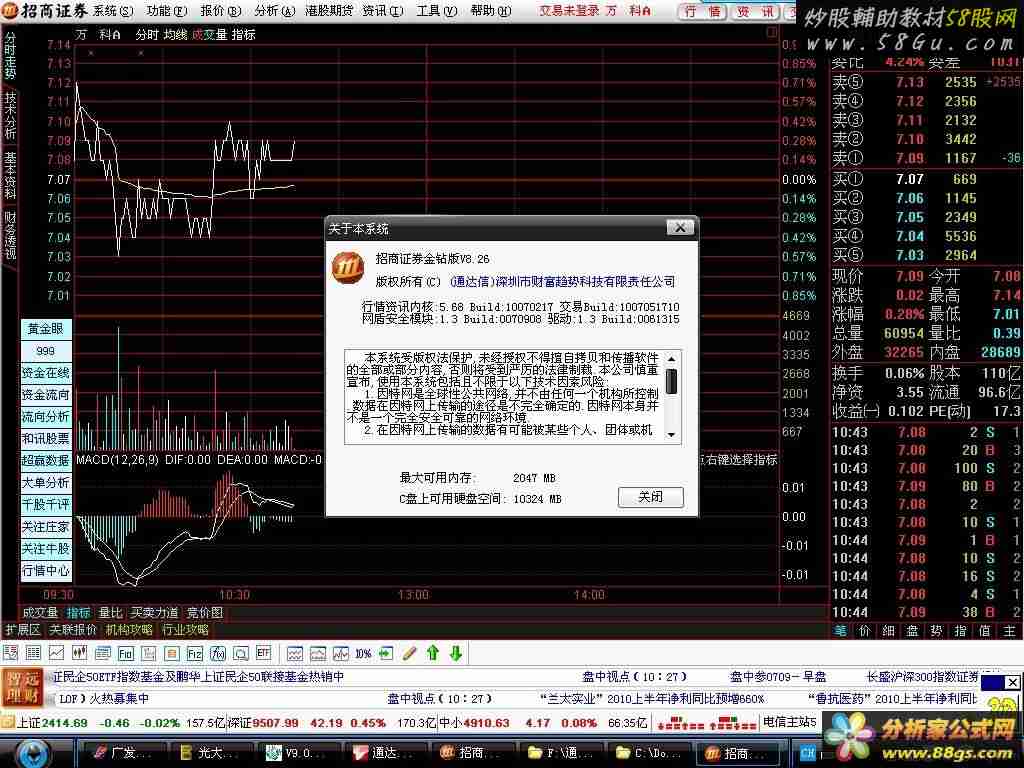1024x768 pixels.
Task: Click the Fid toolbar icon
Action: click(x=125, y=652)
